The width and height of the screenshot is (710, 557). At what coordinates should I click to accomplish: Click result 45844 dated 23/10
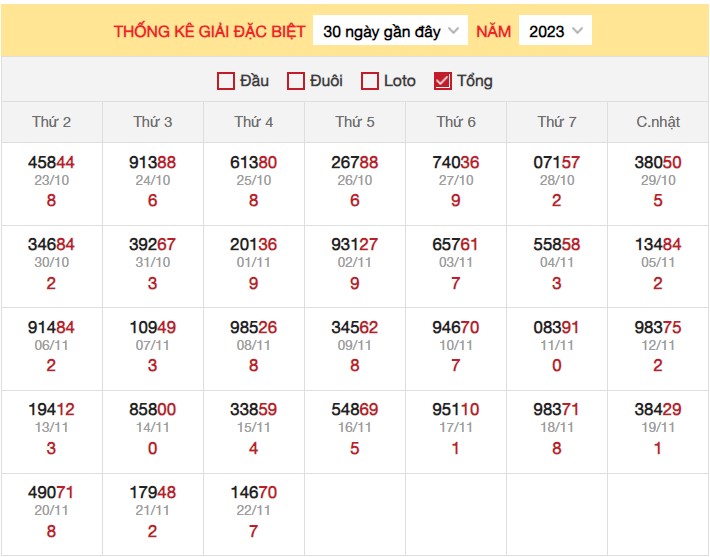(x=51, y=162)
